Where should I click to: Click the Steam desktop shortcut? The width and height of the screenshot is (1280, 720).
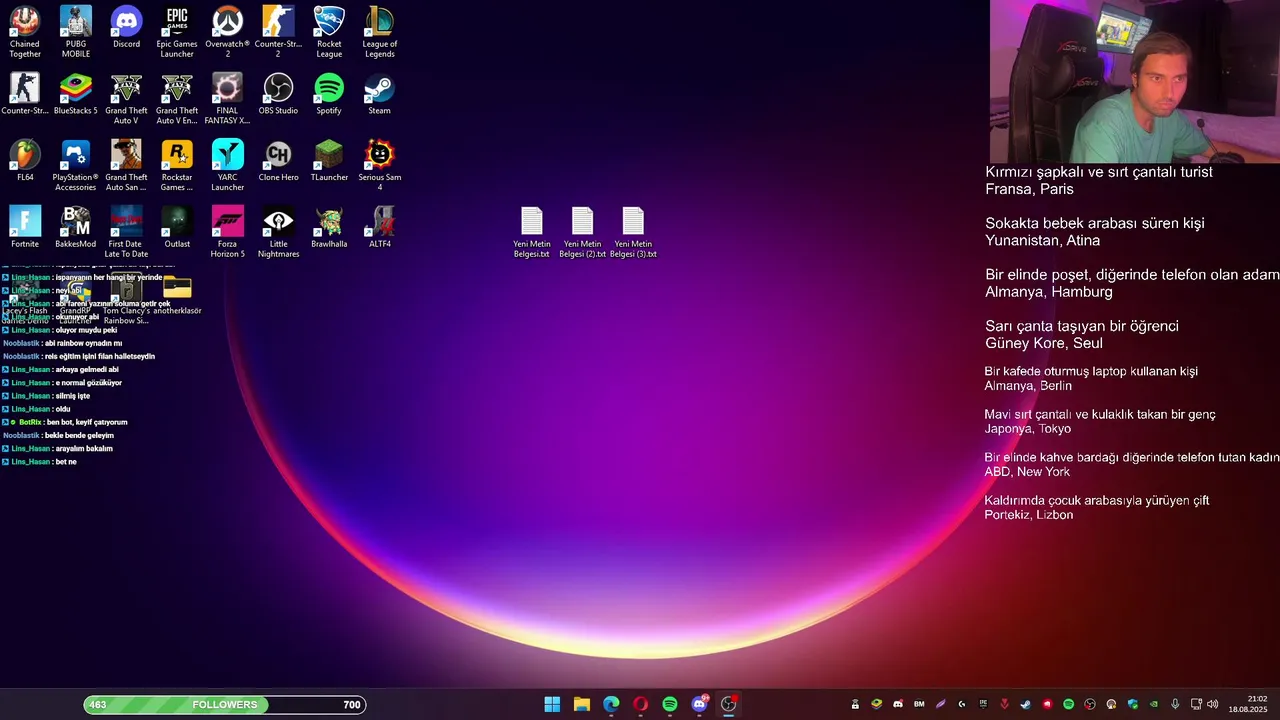tap(380, 94)
